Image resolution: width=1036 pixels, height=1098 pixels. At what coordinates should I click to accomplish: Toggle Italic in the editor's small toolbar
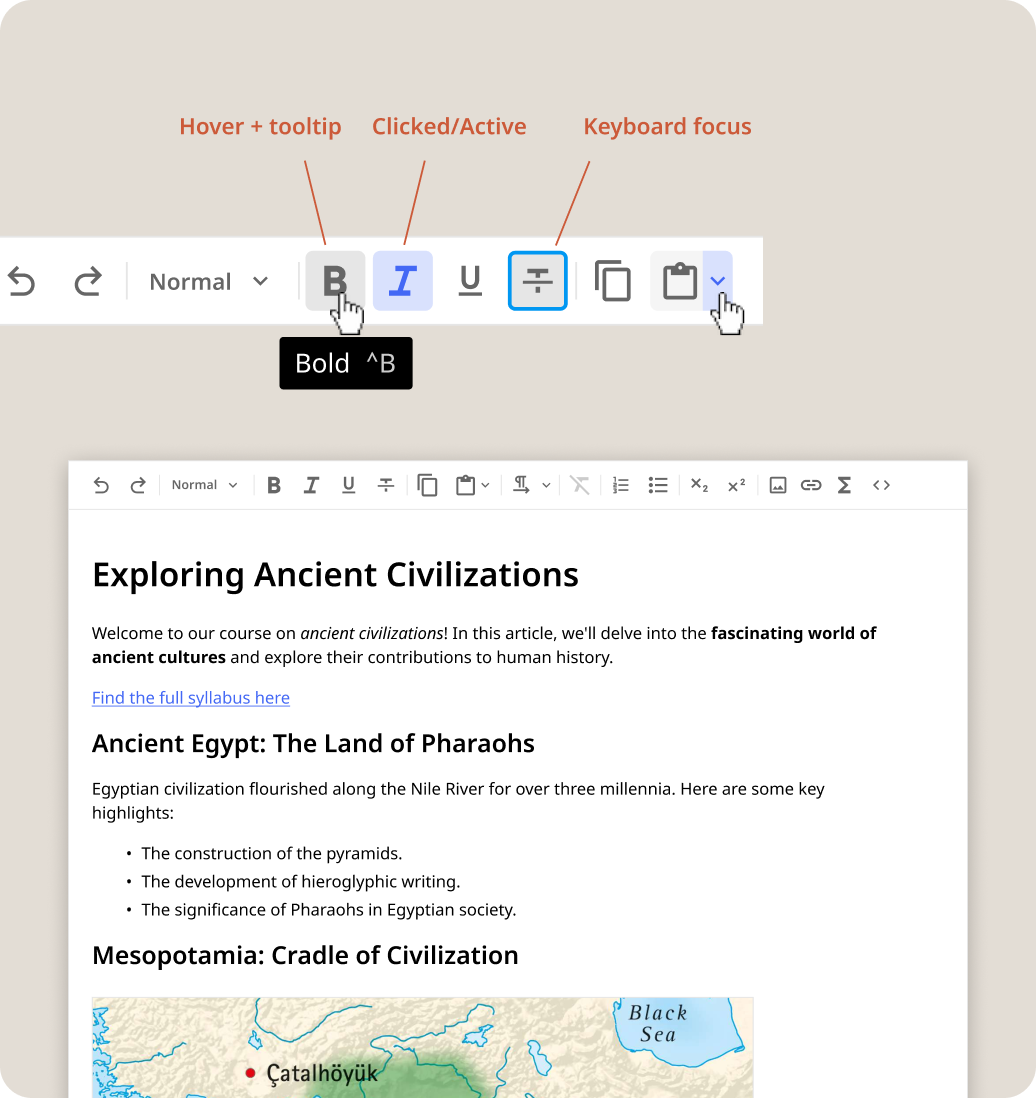[311, 485]
